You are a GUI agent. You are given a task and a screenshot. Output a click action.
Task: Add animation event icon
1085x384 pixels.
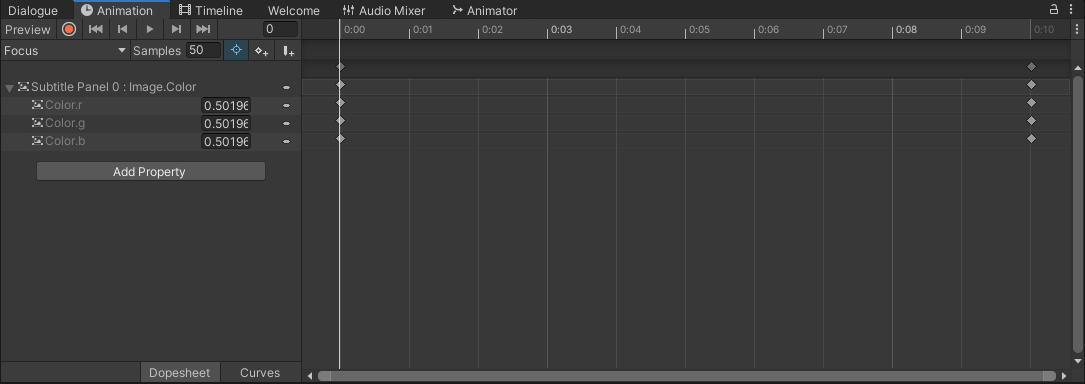point(288,51)
